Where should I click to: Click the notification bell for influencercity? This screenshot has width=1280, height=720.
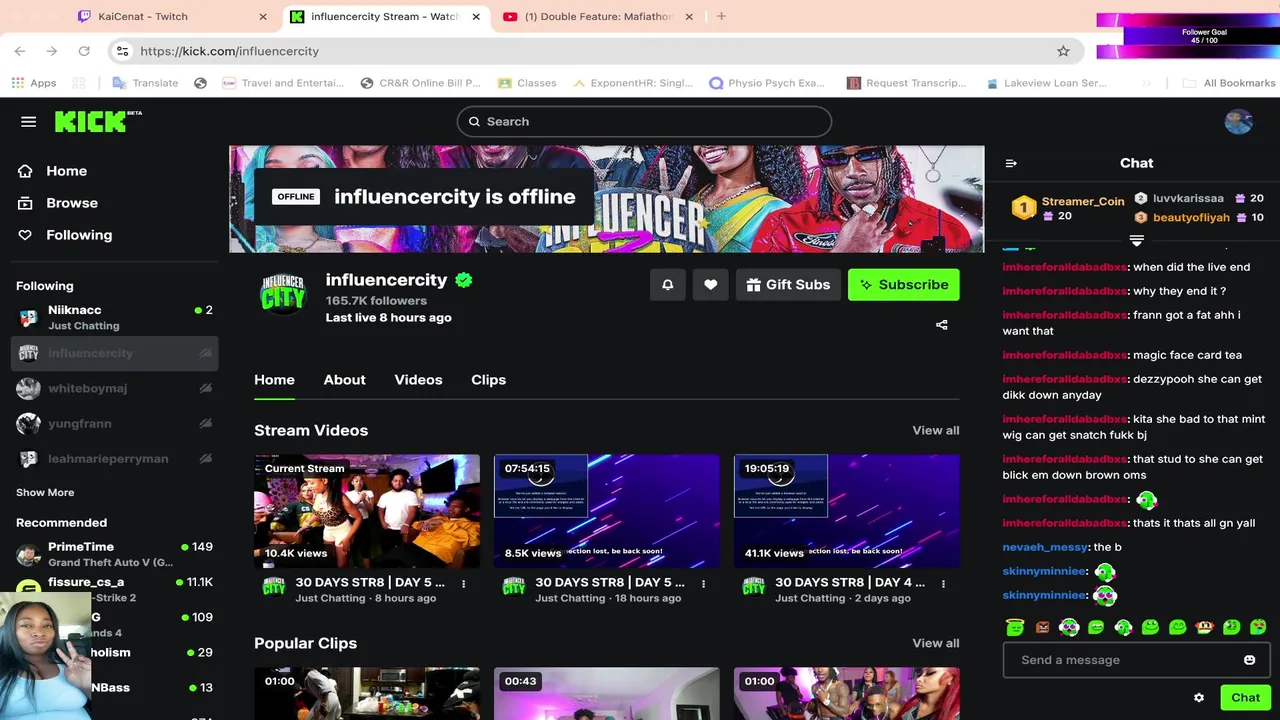click(x=668, y=285)
